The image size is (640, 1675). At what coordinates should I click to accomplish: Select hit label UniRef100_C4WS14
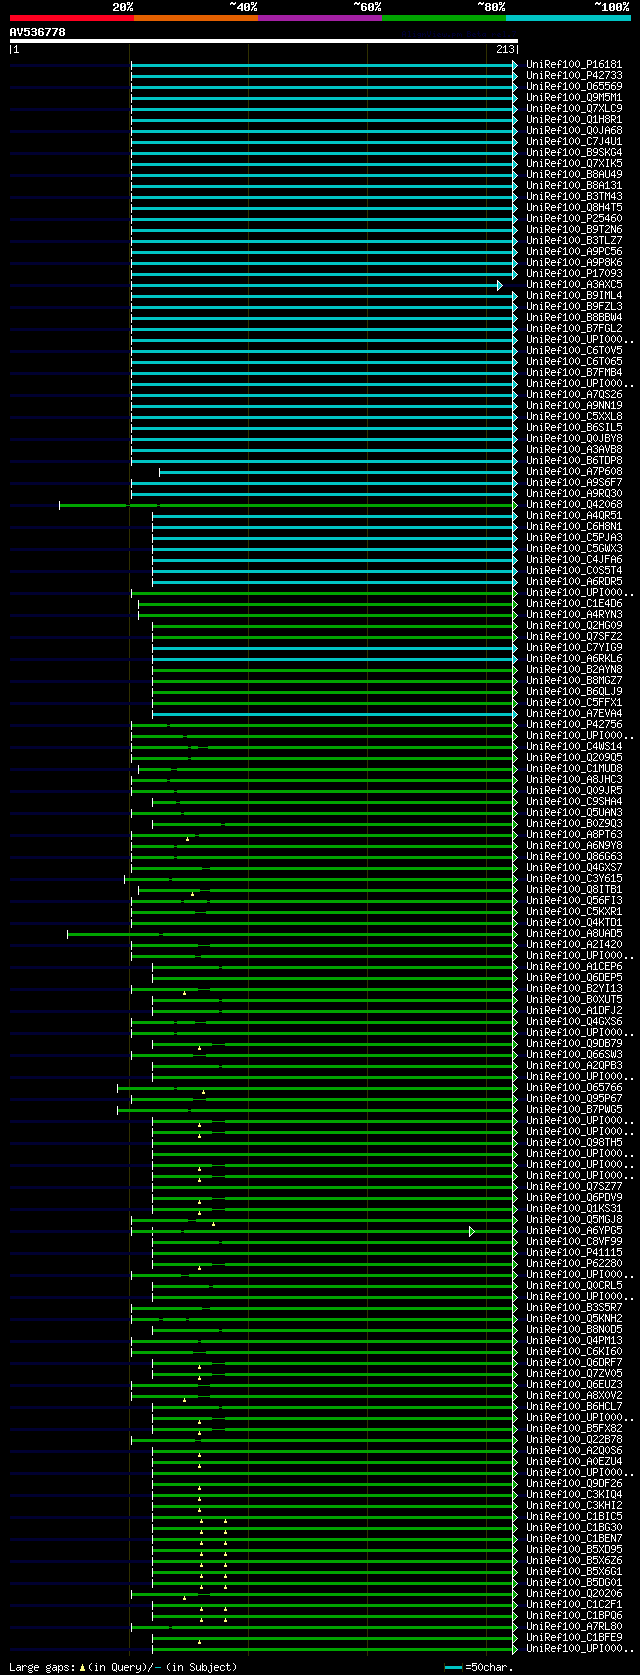(574, 746)
